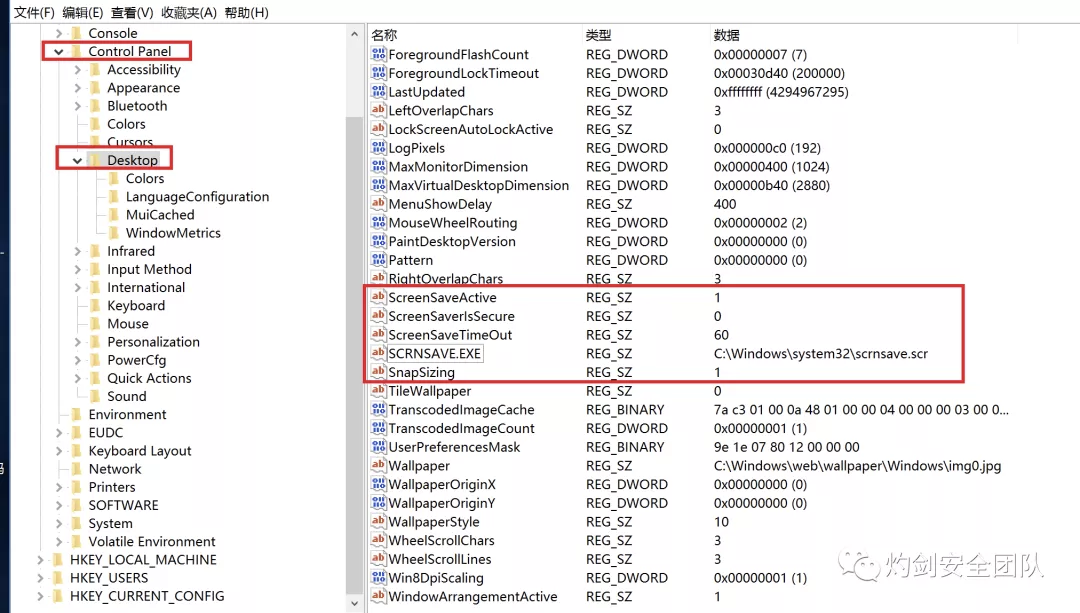This screenshot has height=613, width=1080.
Task: Open the 编辑(E) menu
Action: tap(83, 12)
